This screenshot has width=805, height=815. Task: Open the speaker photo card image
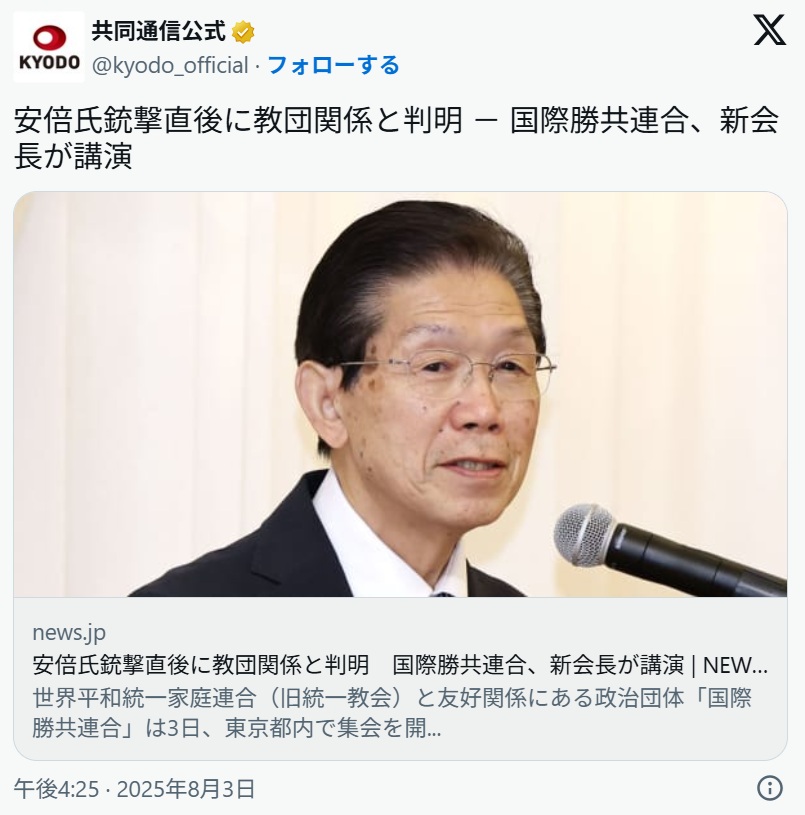tap(400, 394)
